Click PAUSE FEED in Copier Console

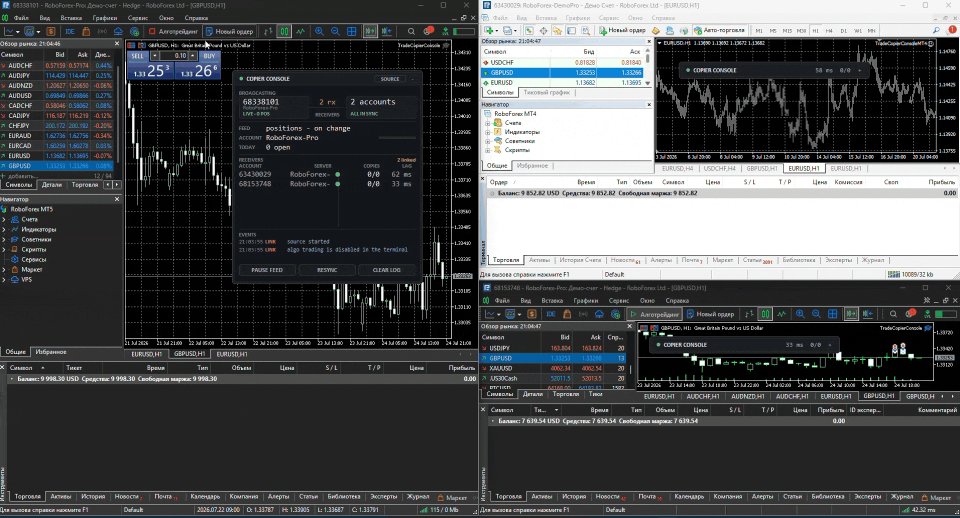(x=267, y=270)
